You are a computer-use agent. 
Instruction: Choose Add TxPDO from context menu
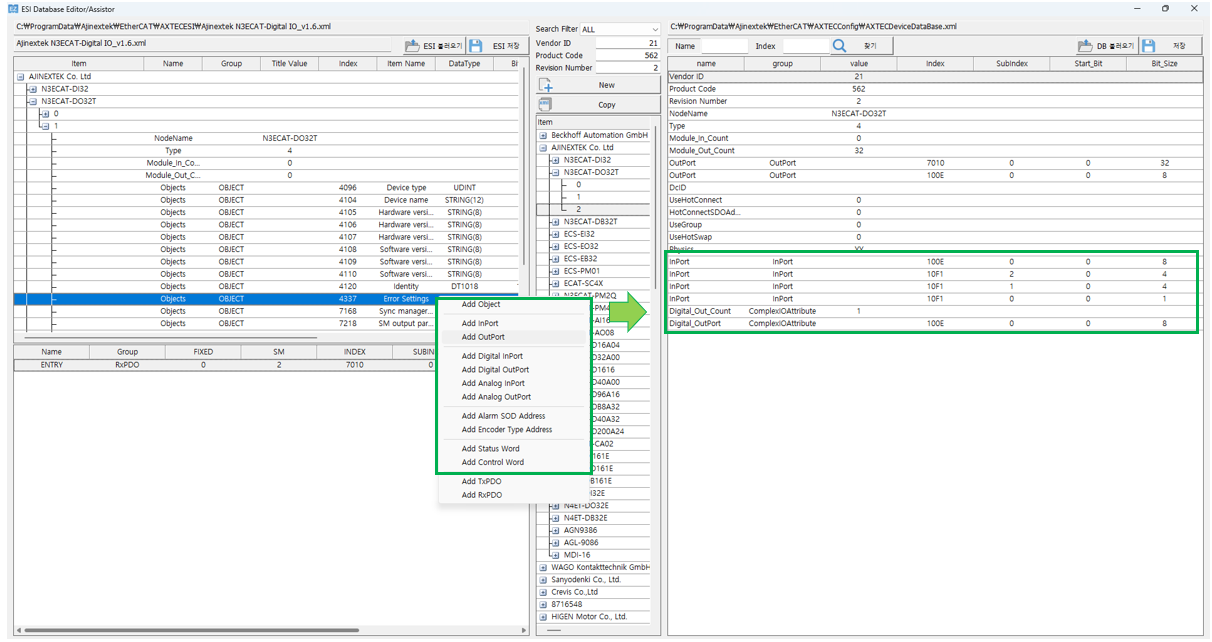click(x=512, y=482)
